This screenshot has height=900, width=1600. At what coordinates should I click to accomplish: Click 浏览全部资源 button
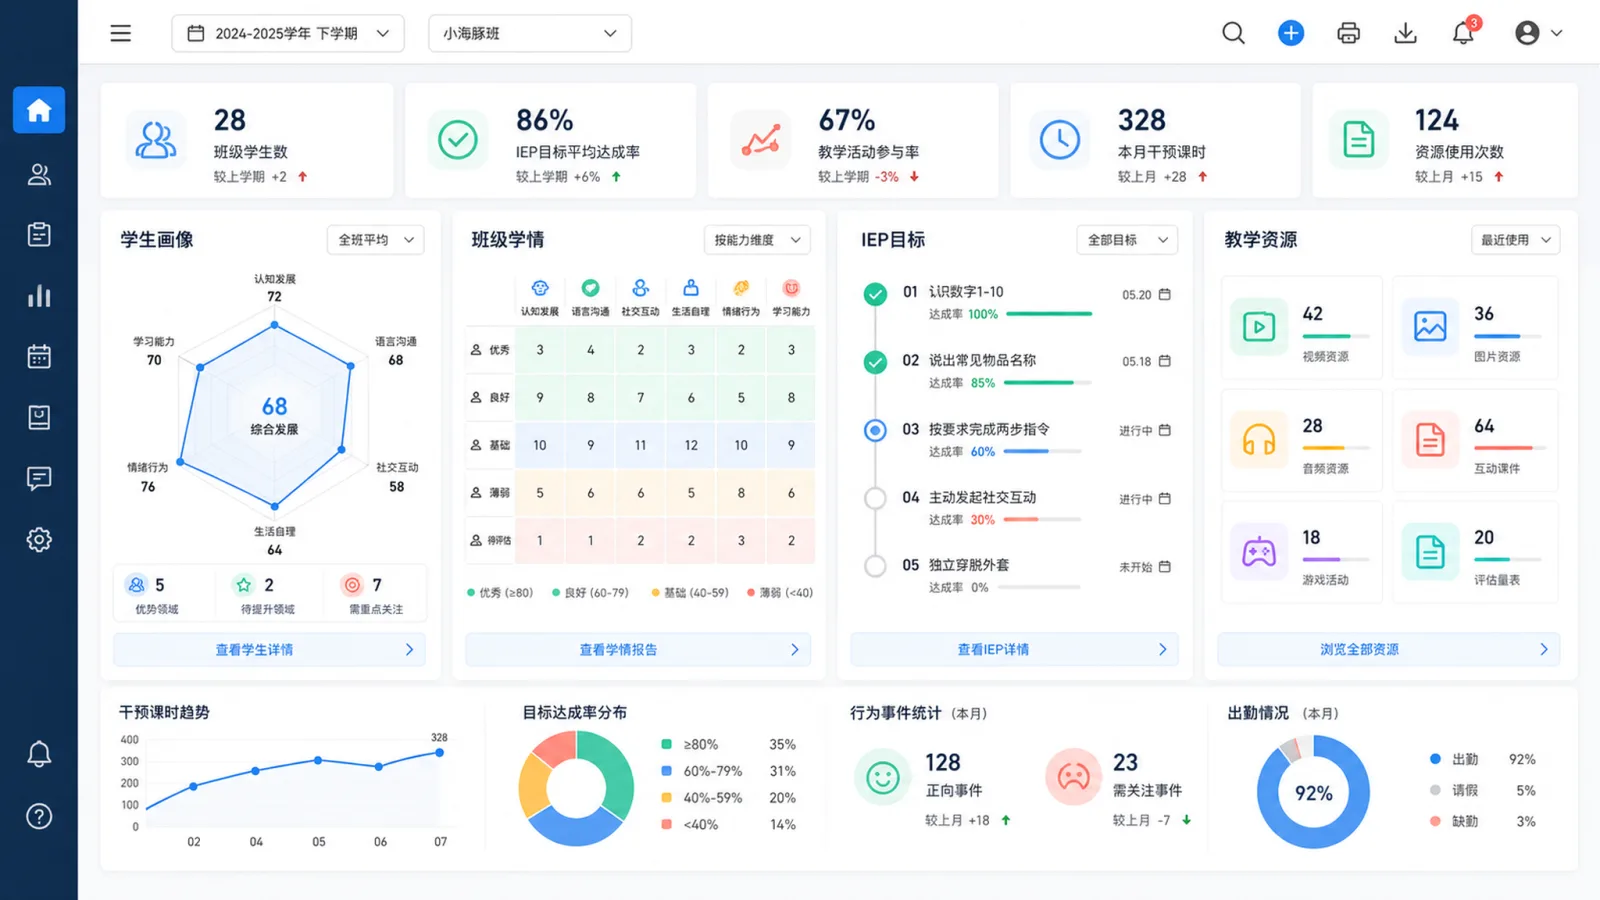coord(1388,649)
